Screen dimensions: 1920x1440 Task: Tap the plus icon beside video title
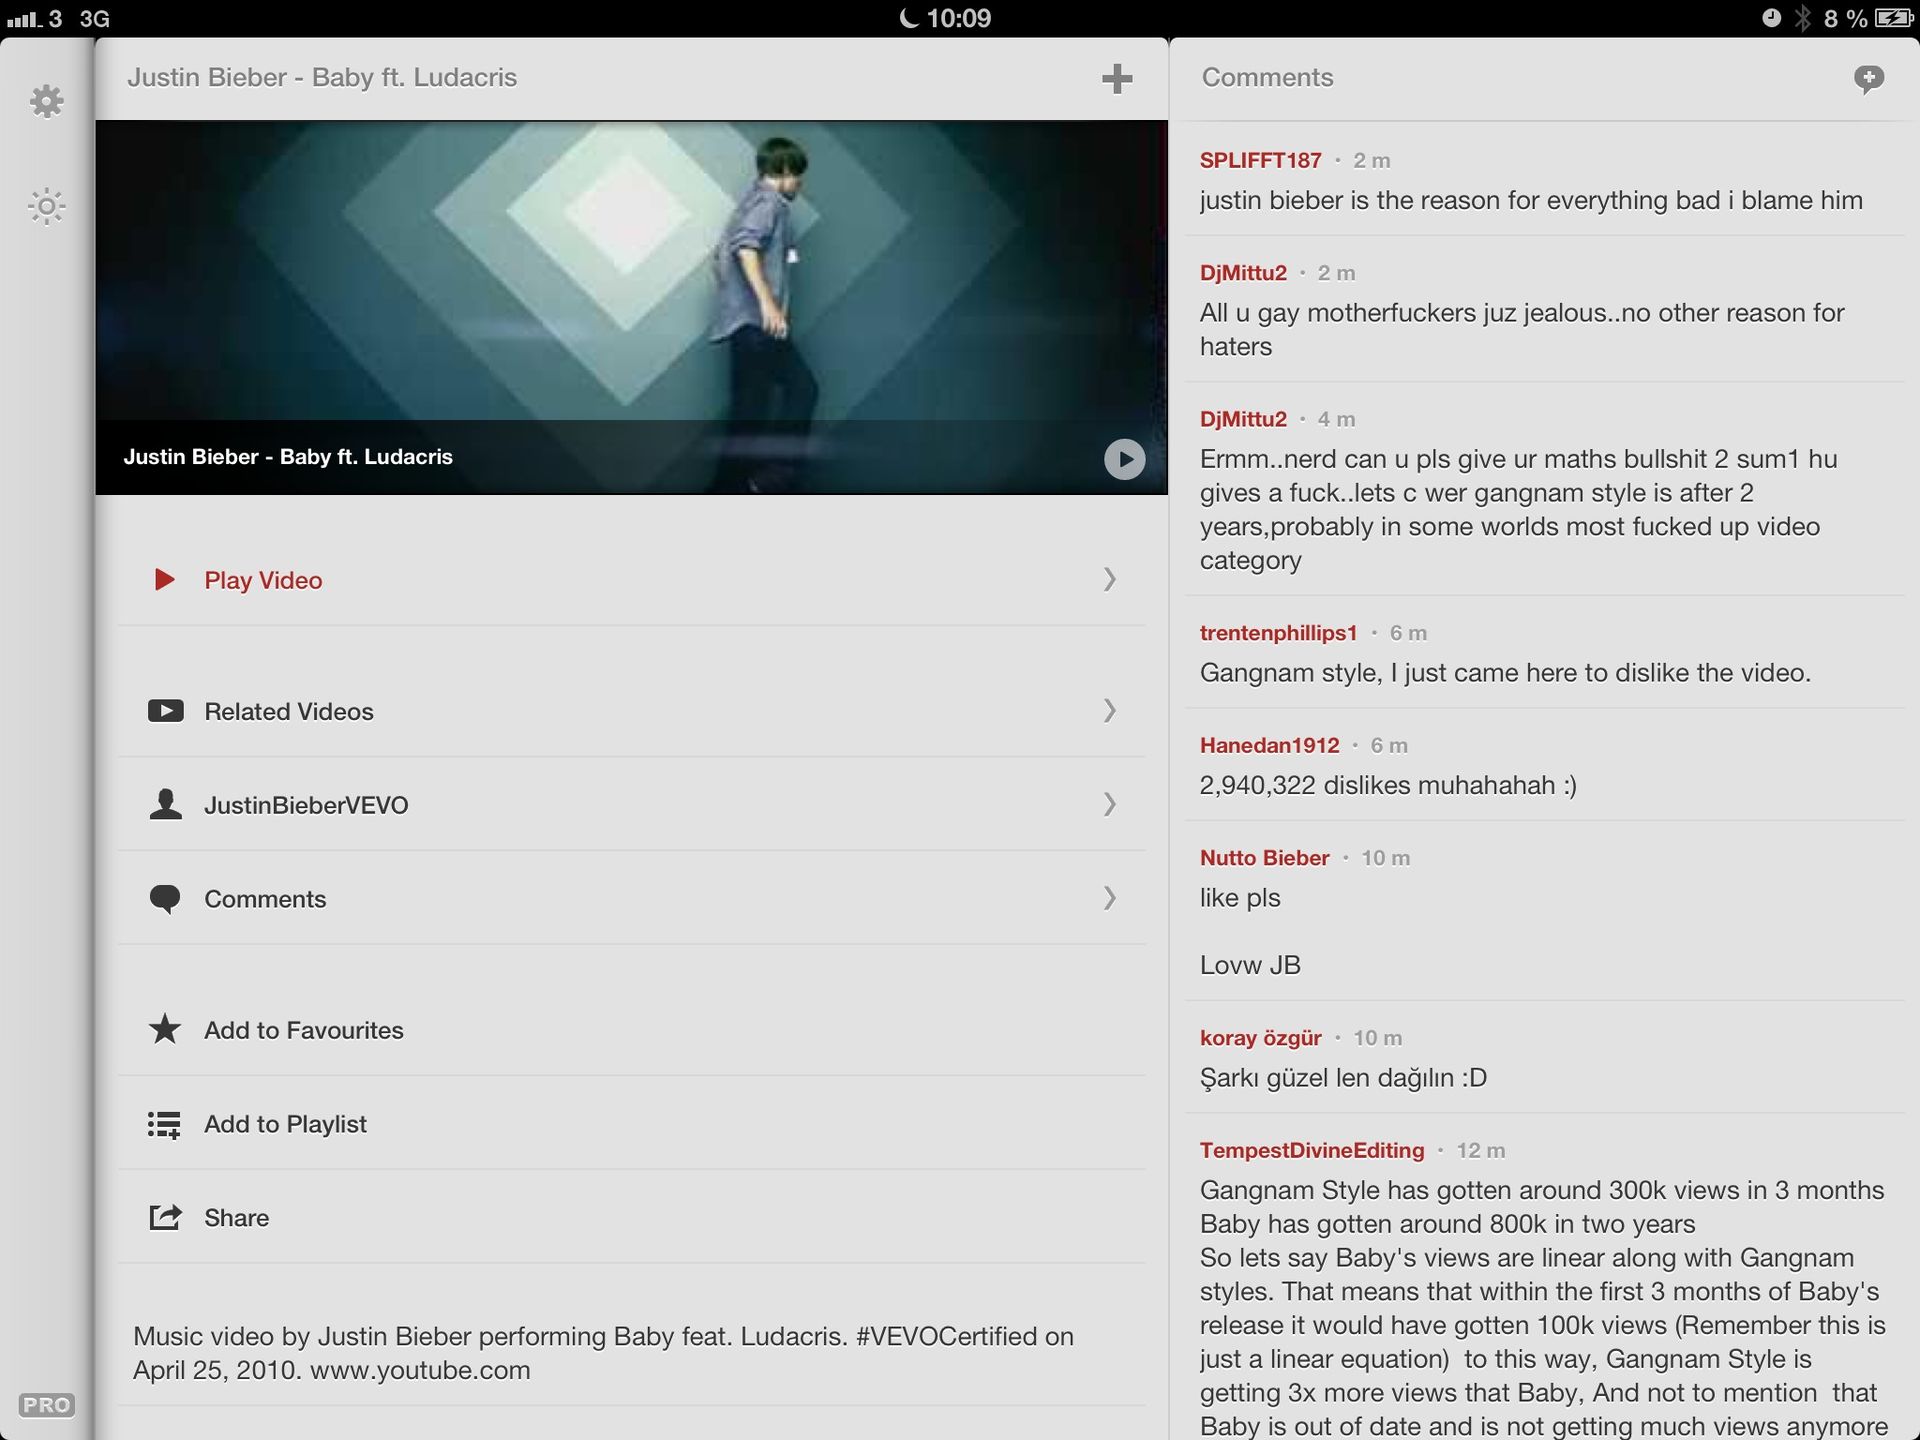(x=1117, y=78)
